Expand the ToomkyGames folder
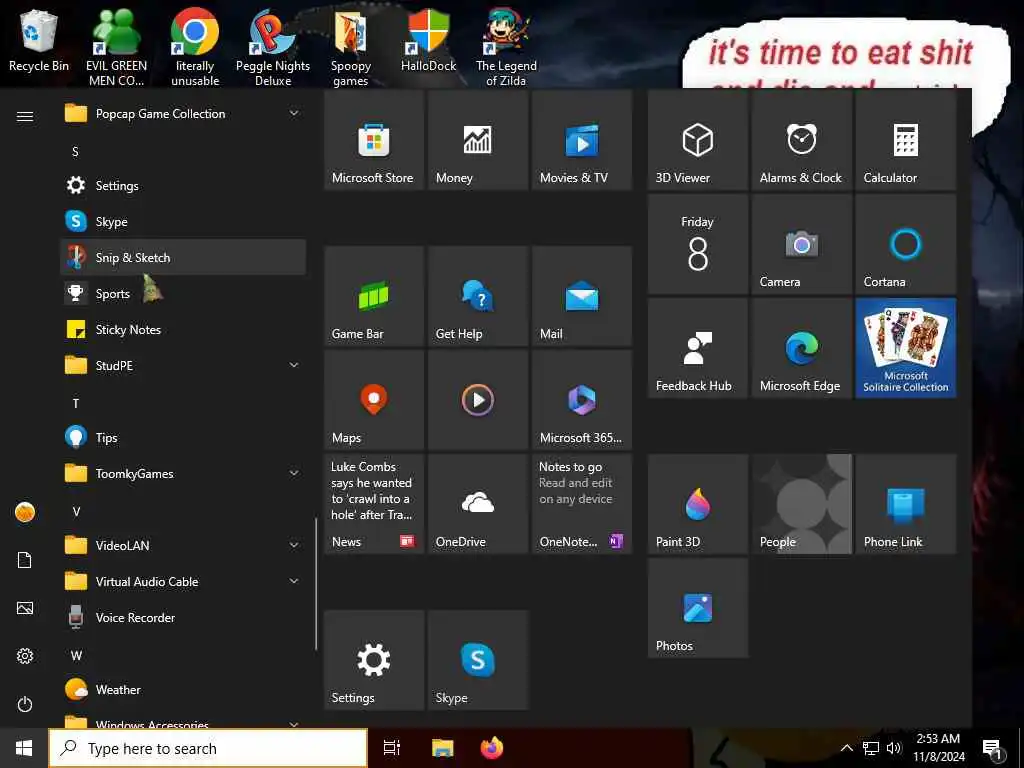This screenshot has height=768, width=1024. coord(183,473)
